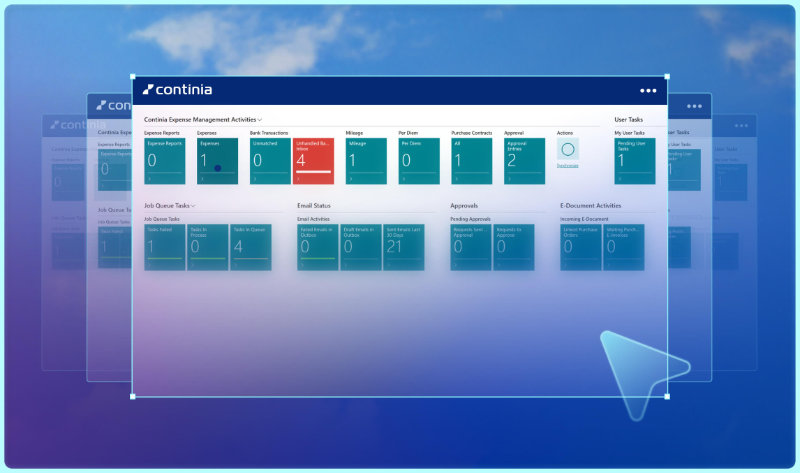Image resolution: width=800 pixels, height=473 pixels.
Task: Open the Mileage tile showing 1
Action: coord(366,161)
